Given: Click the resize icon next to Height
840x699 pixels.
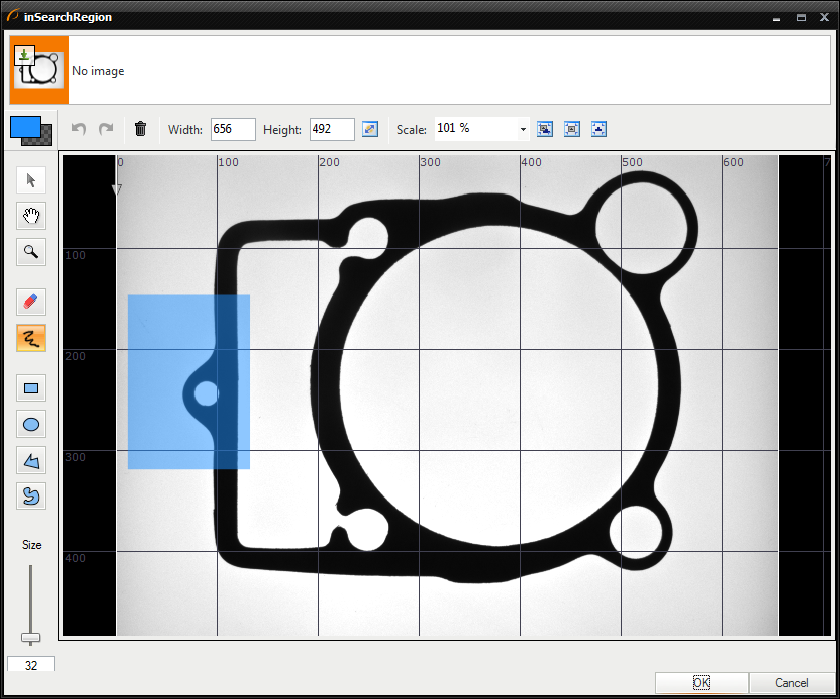Looking at the screenshot, I should (x=370, y=129).
